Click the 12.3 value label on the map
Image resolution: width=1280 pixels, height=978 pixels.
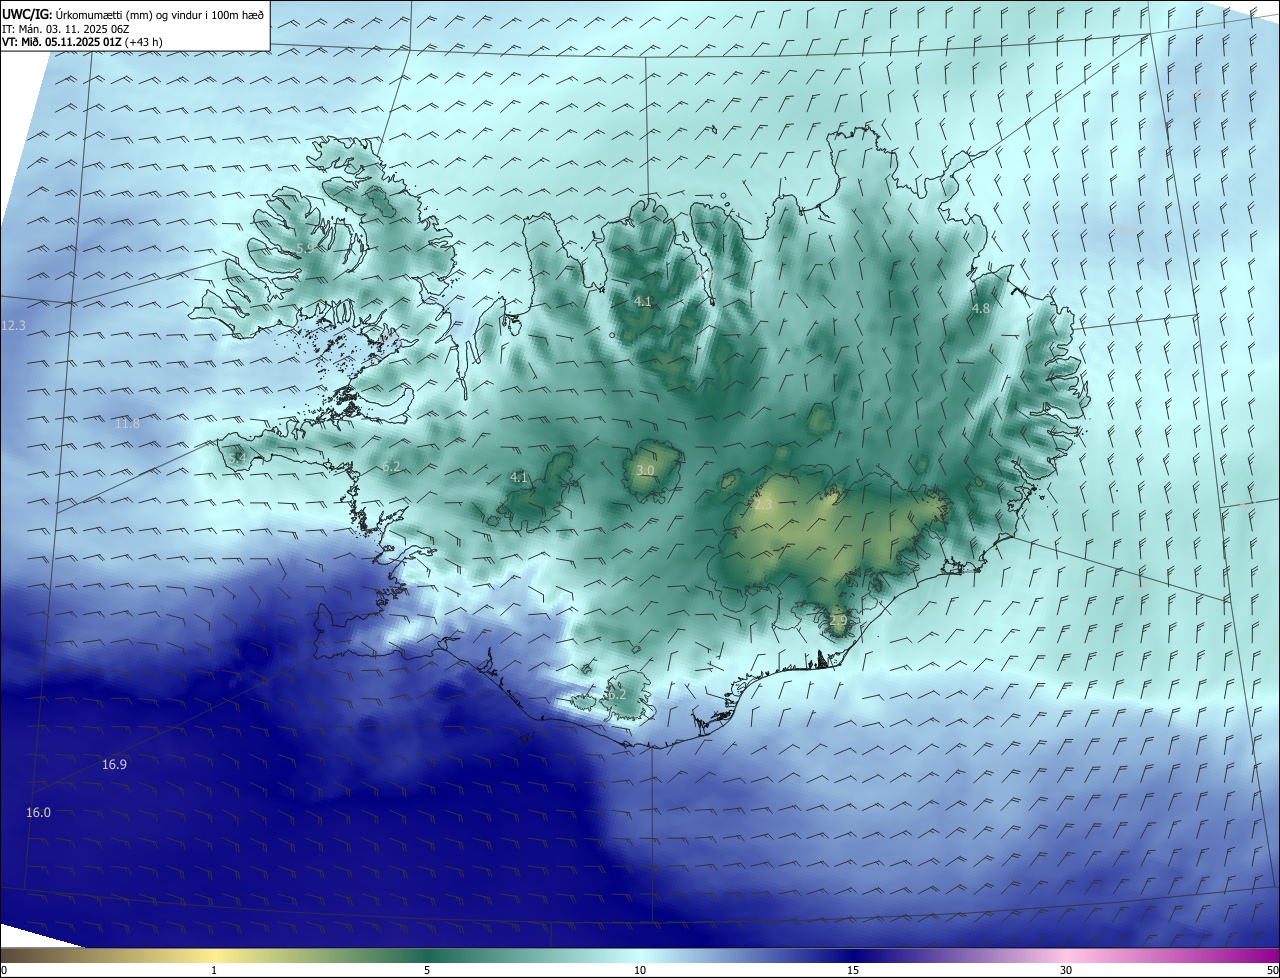13,326
